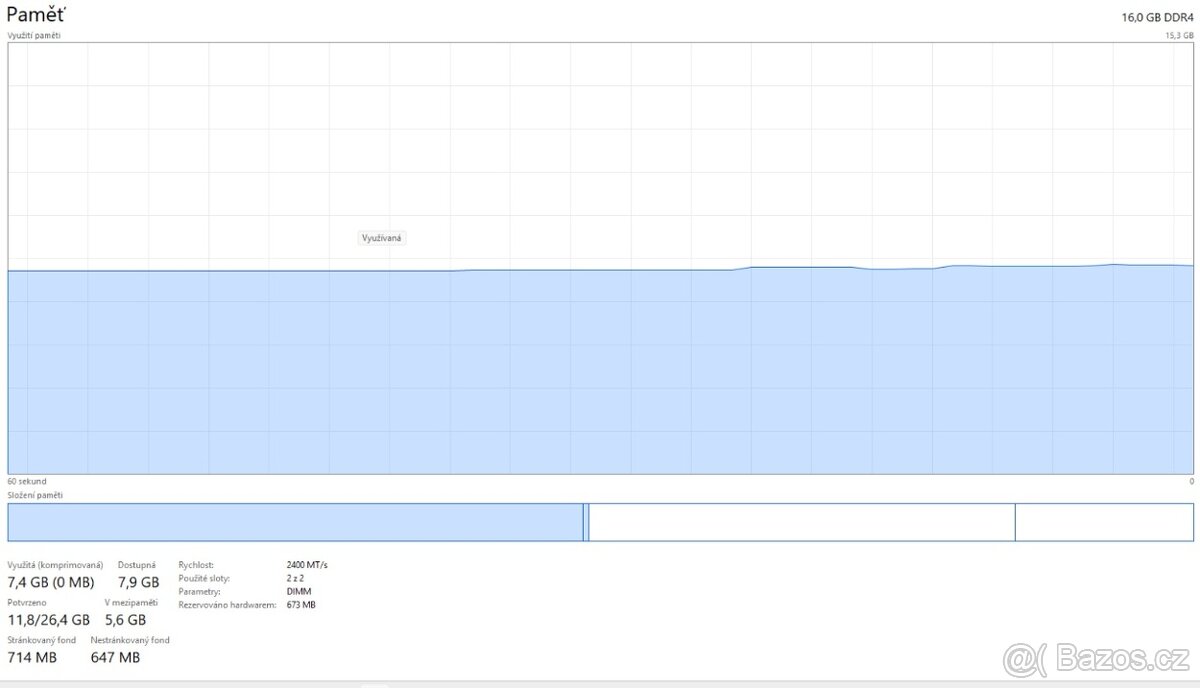Select the 2 z 2 slots value

[295, 578]
